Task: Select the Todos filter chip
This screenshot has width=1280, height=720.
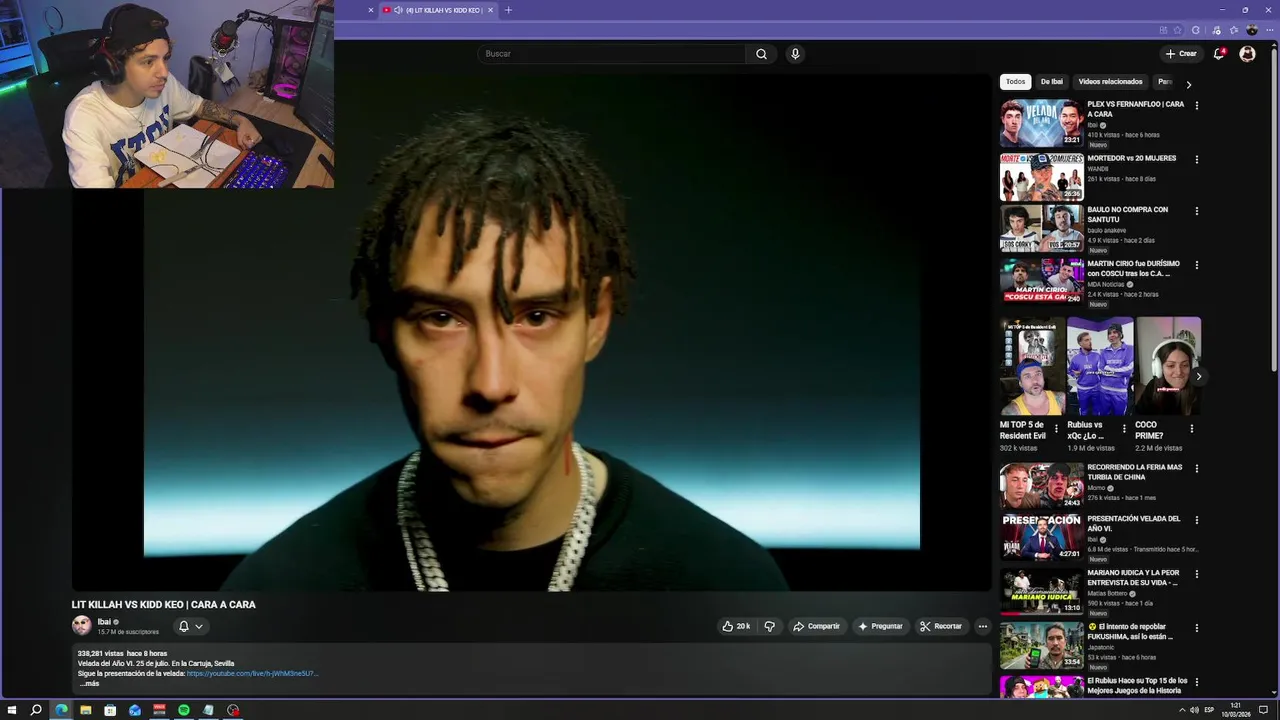Action: click(1016, 82)
